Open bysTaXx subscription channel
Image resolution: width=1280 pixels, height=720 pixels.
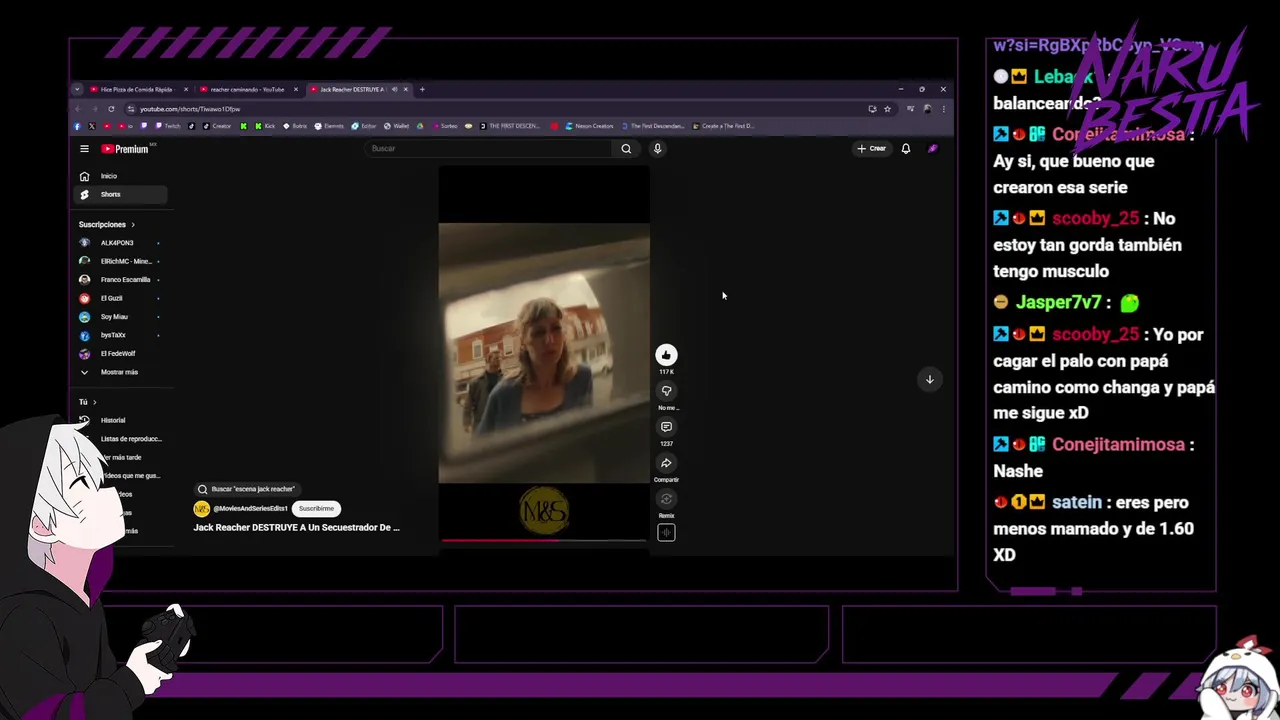pyautogui.click(x=120, y=335)
